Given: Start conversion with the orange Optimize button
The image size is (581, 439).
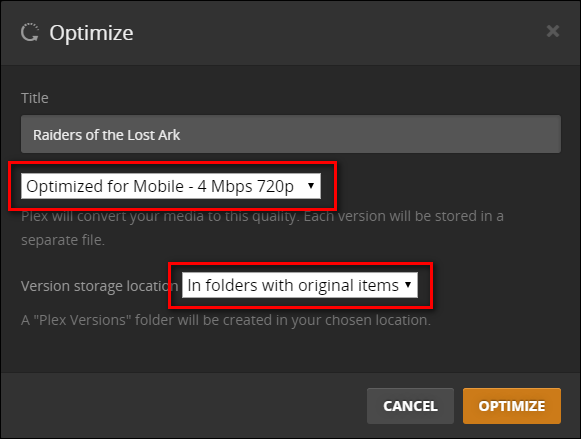Looking at the screenshot, I should (512, 406).
